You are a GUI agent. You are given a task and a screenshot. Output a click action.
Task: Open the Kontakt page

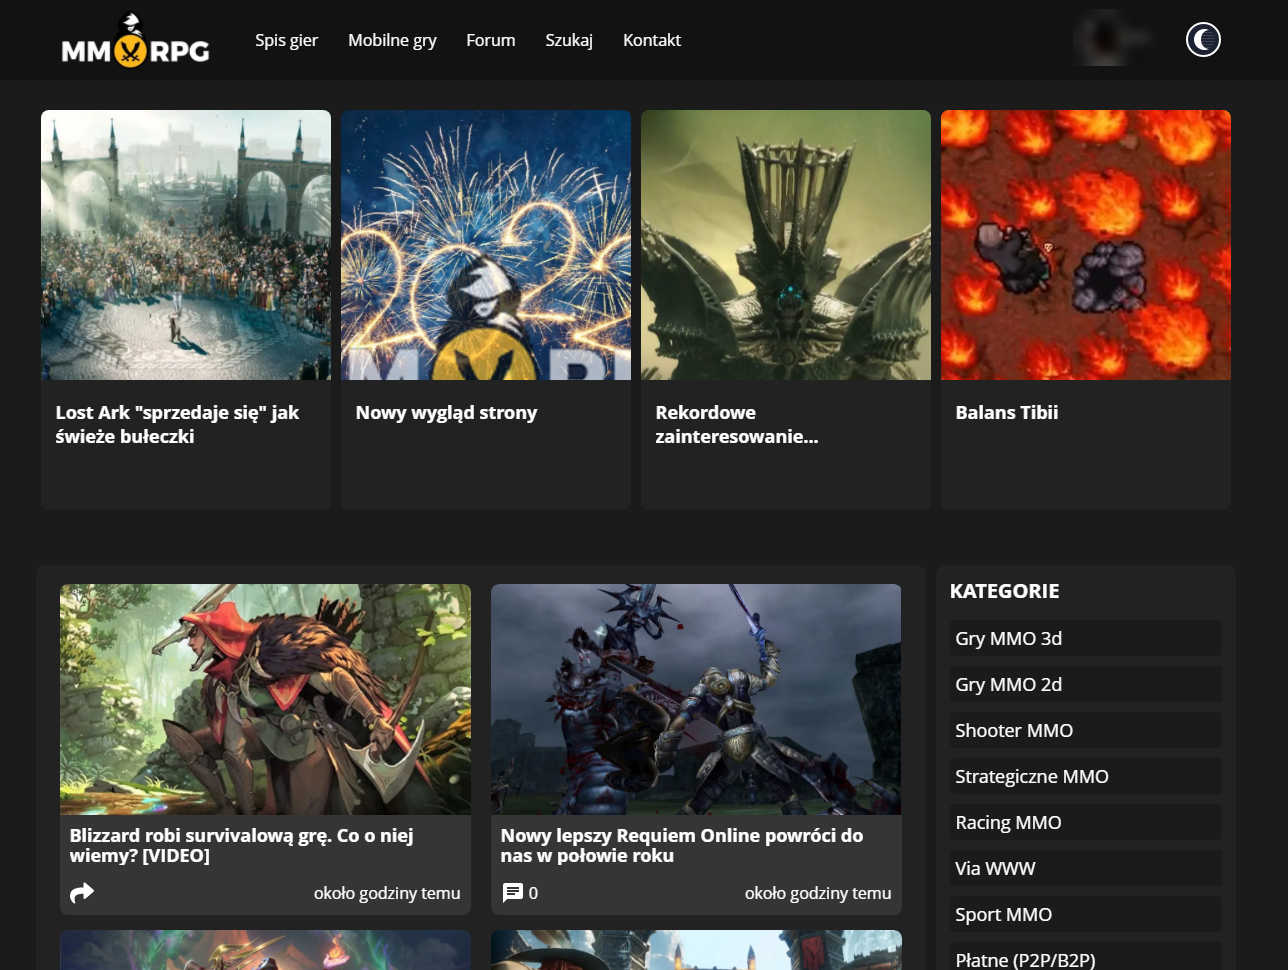point(652,40)
